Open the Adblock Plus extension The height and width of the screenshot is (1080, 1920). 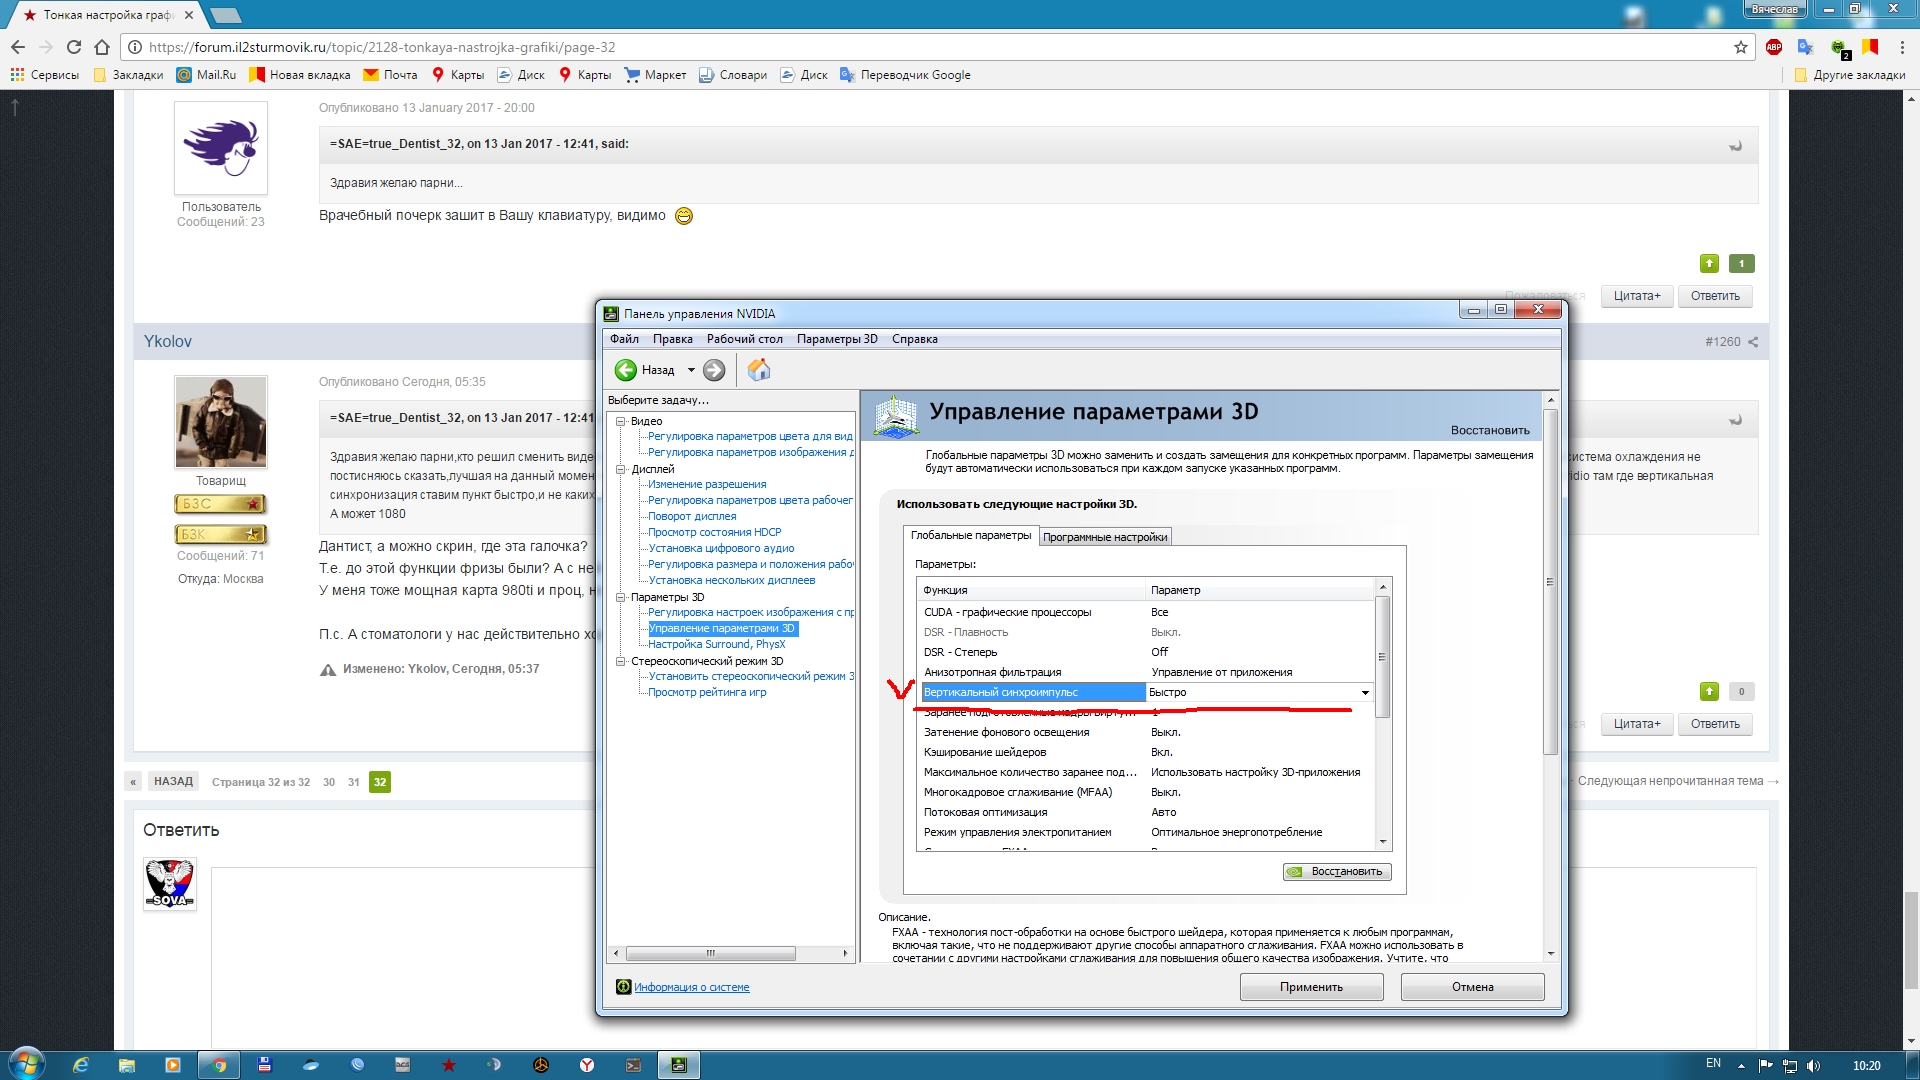(1774, 47)
